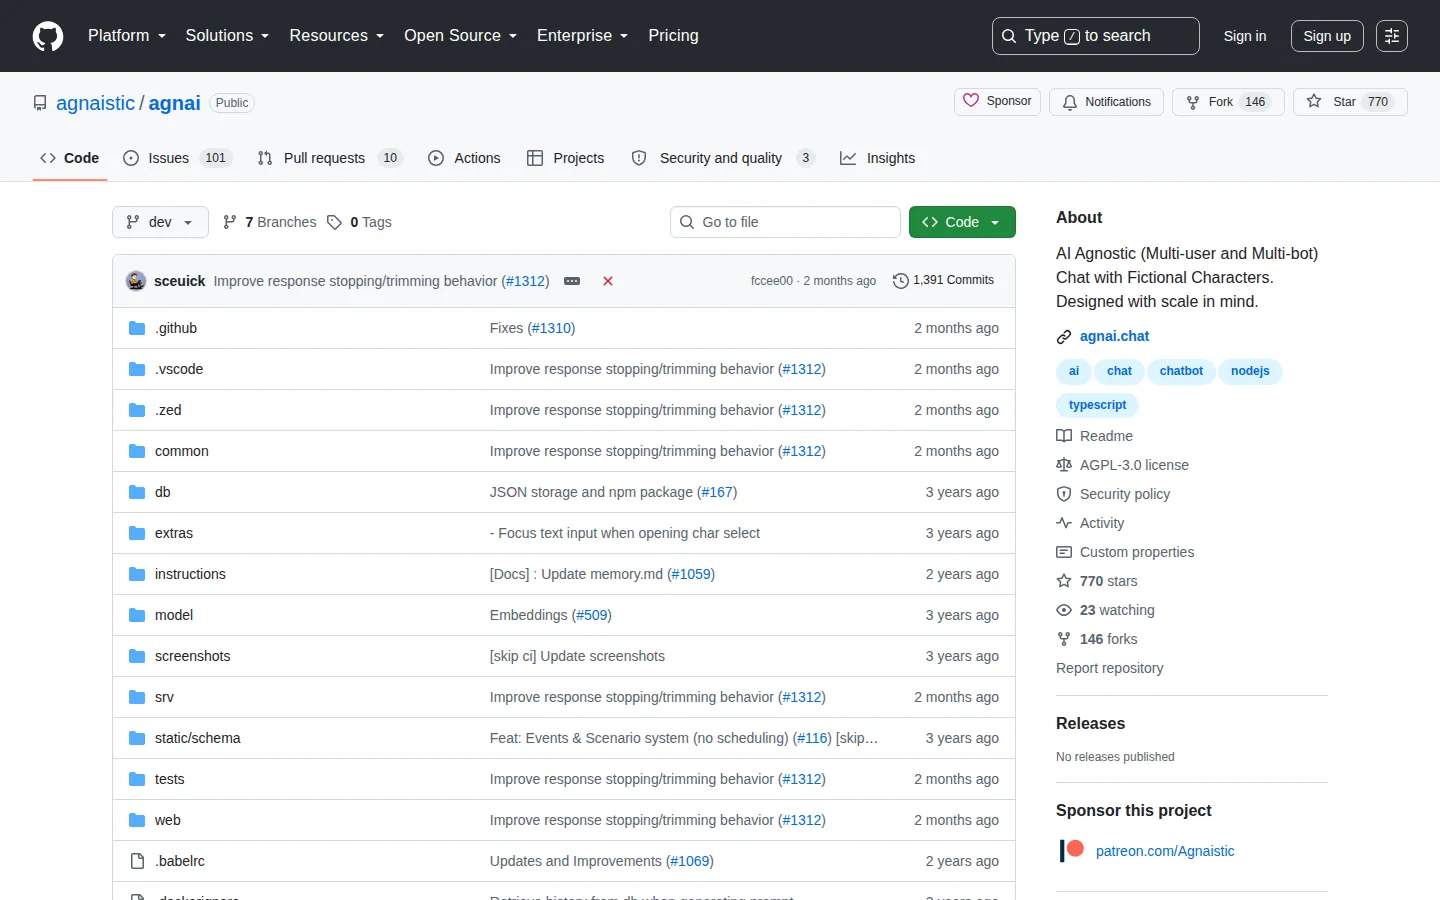Viewport: 1440px width, 900px height.
Task: View the failed checks red X status
Action: pyautogui.click(x=608, y=281)
